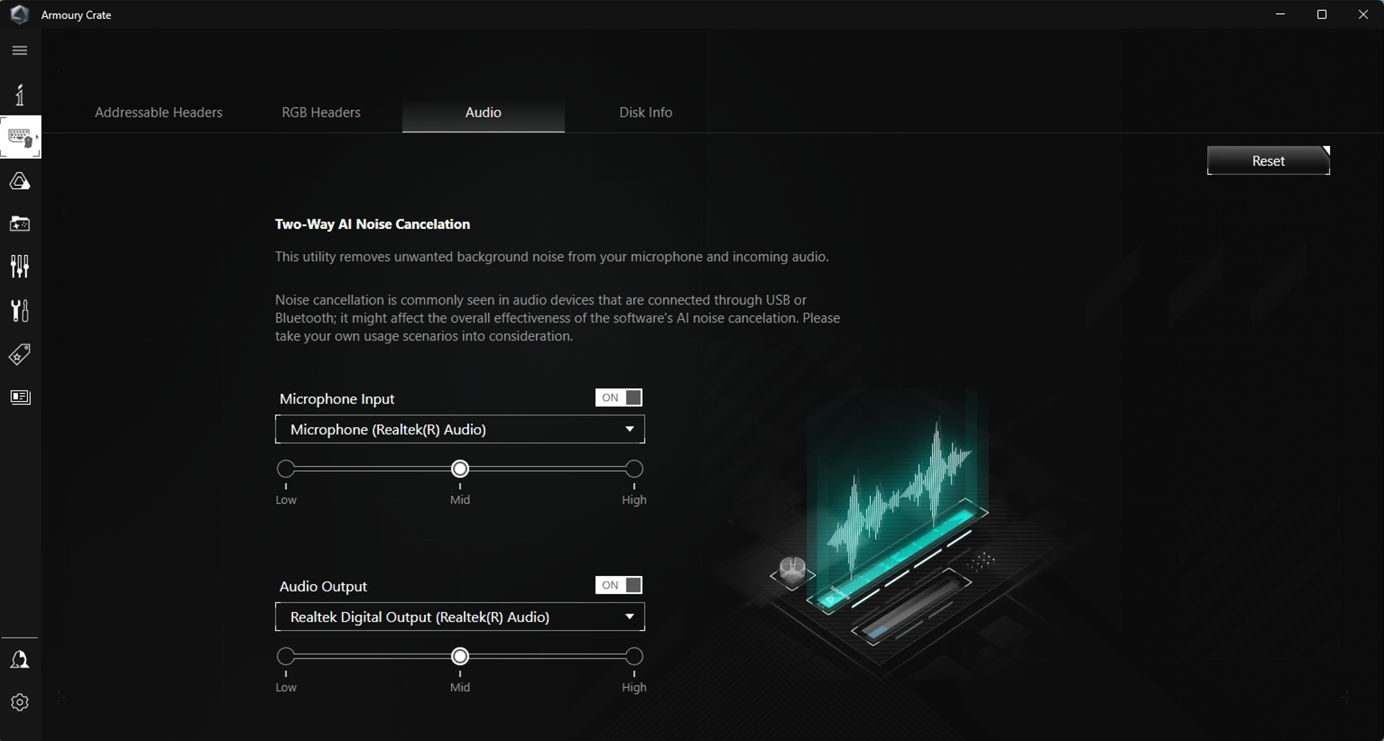
Task: Open Realtek Digital Output device dropdown
Action: click(x=460, y=617)
